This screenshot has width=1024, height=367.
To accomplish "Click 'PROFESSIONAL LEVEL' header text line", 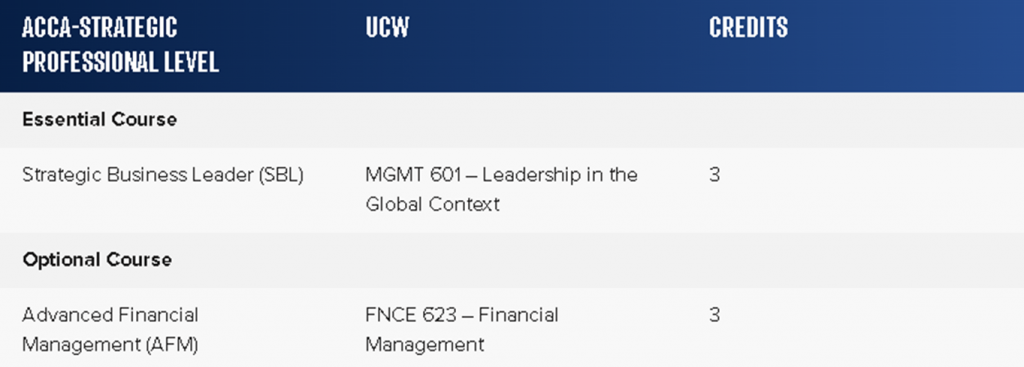I will (120, 63).
